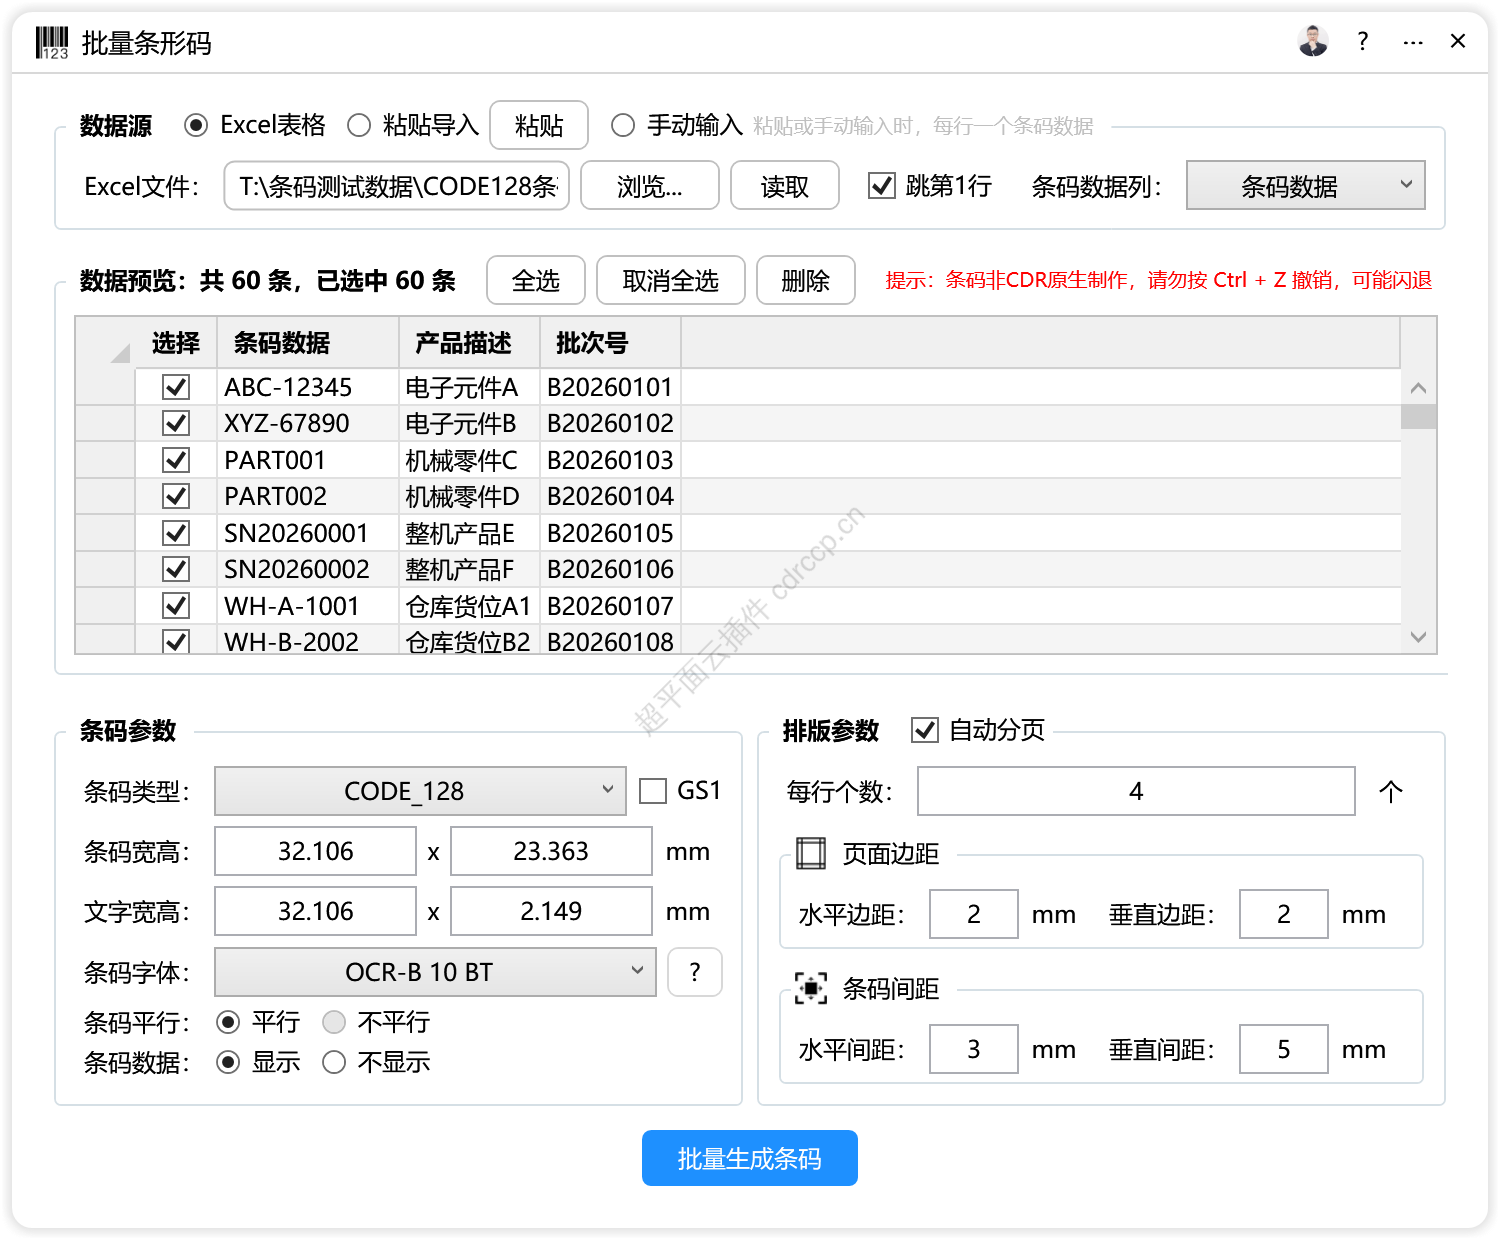Screen dimensions: 1500x1240
Task: Uncheck the SN20260002 row checkbox
Action: pyautogui.click(x=176, y=569)
